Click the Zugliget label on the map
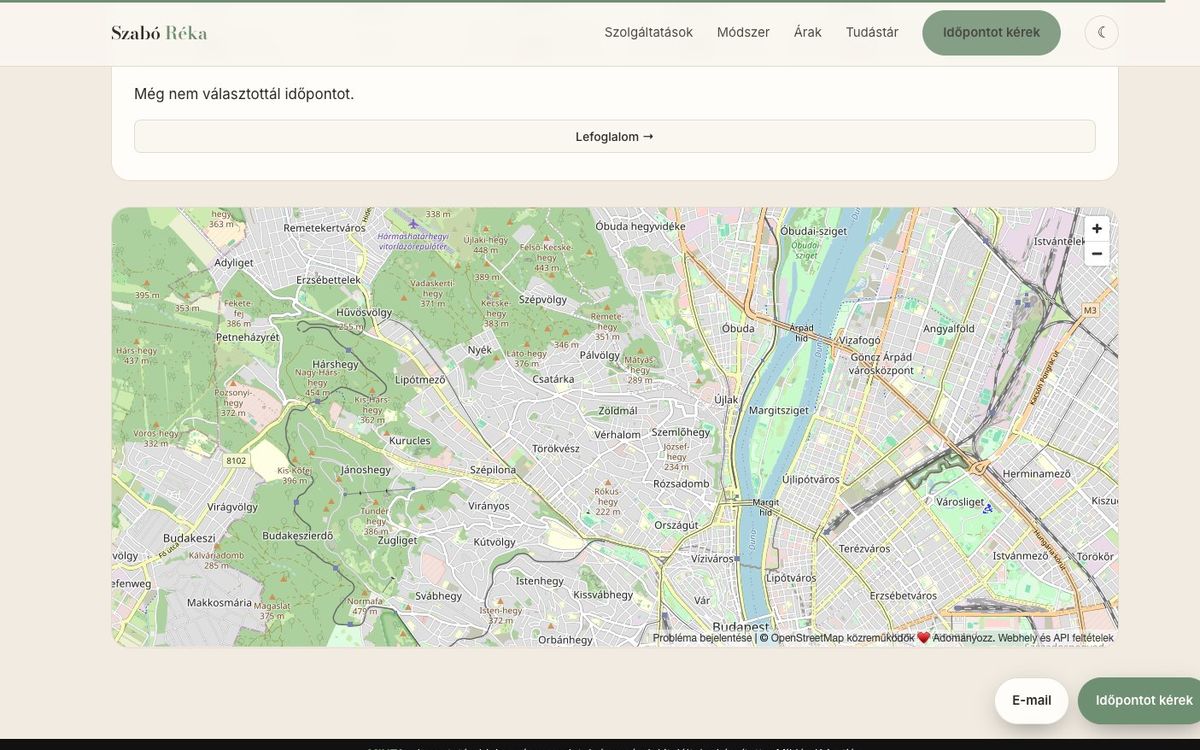The image size is (1200, 750). 397,540
